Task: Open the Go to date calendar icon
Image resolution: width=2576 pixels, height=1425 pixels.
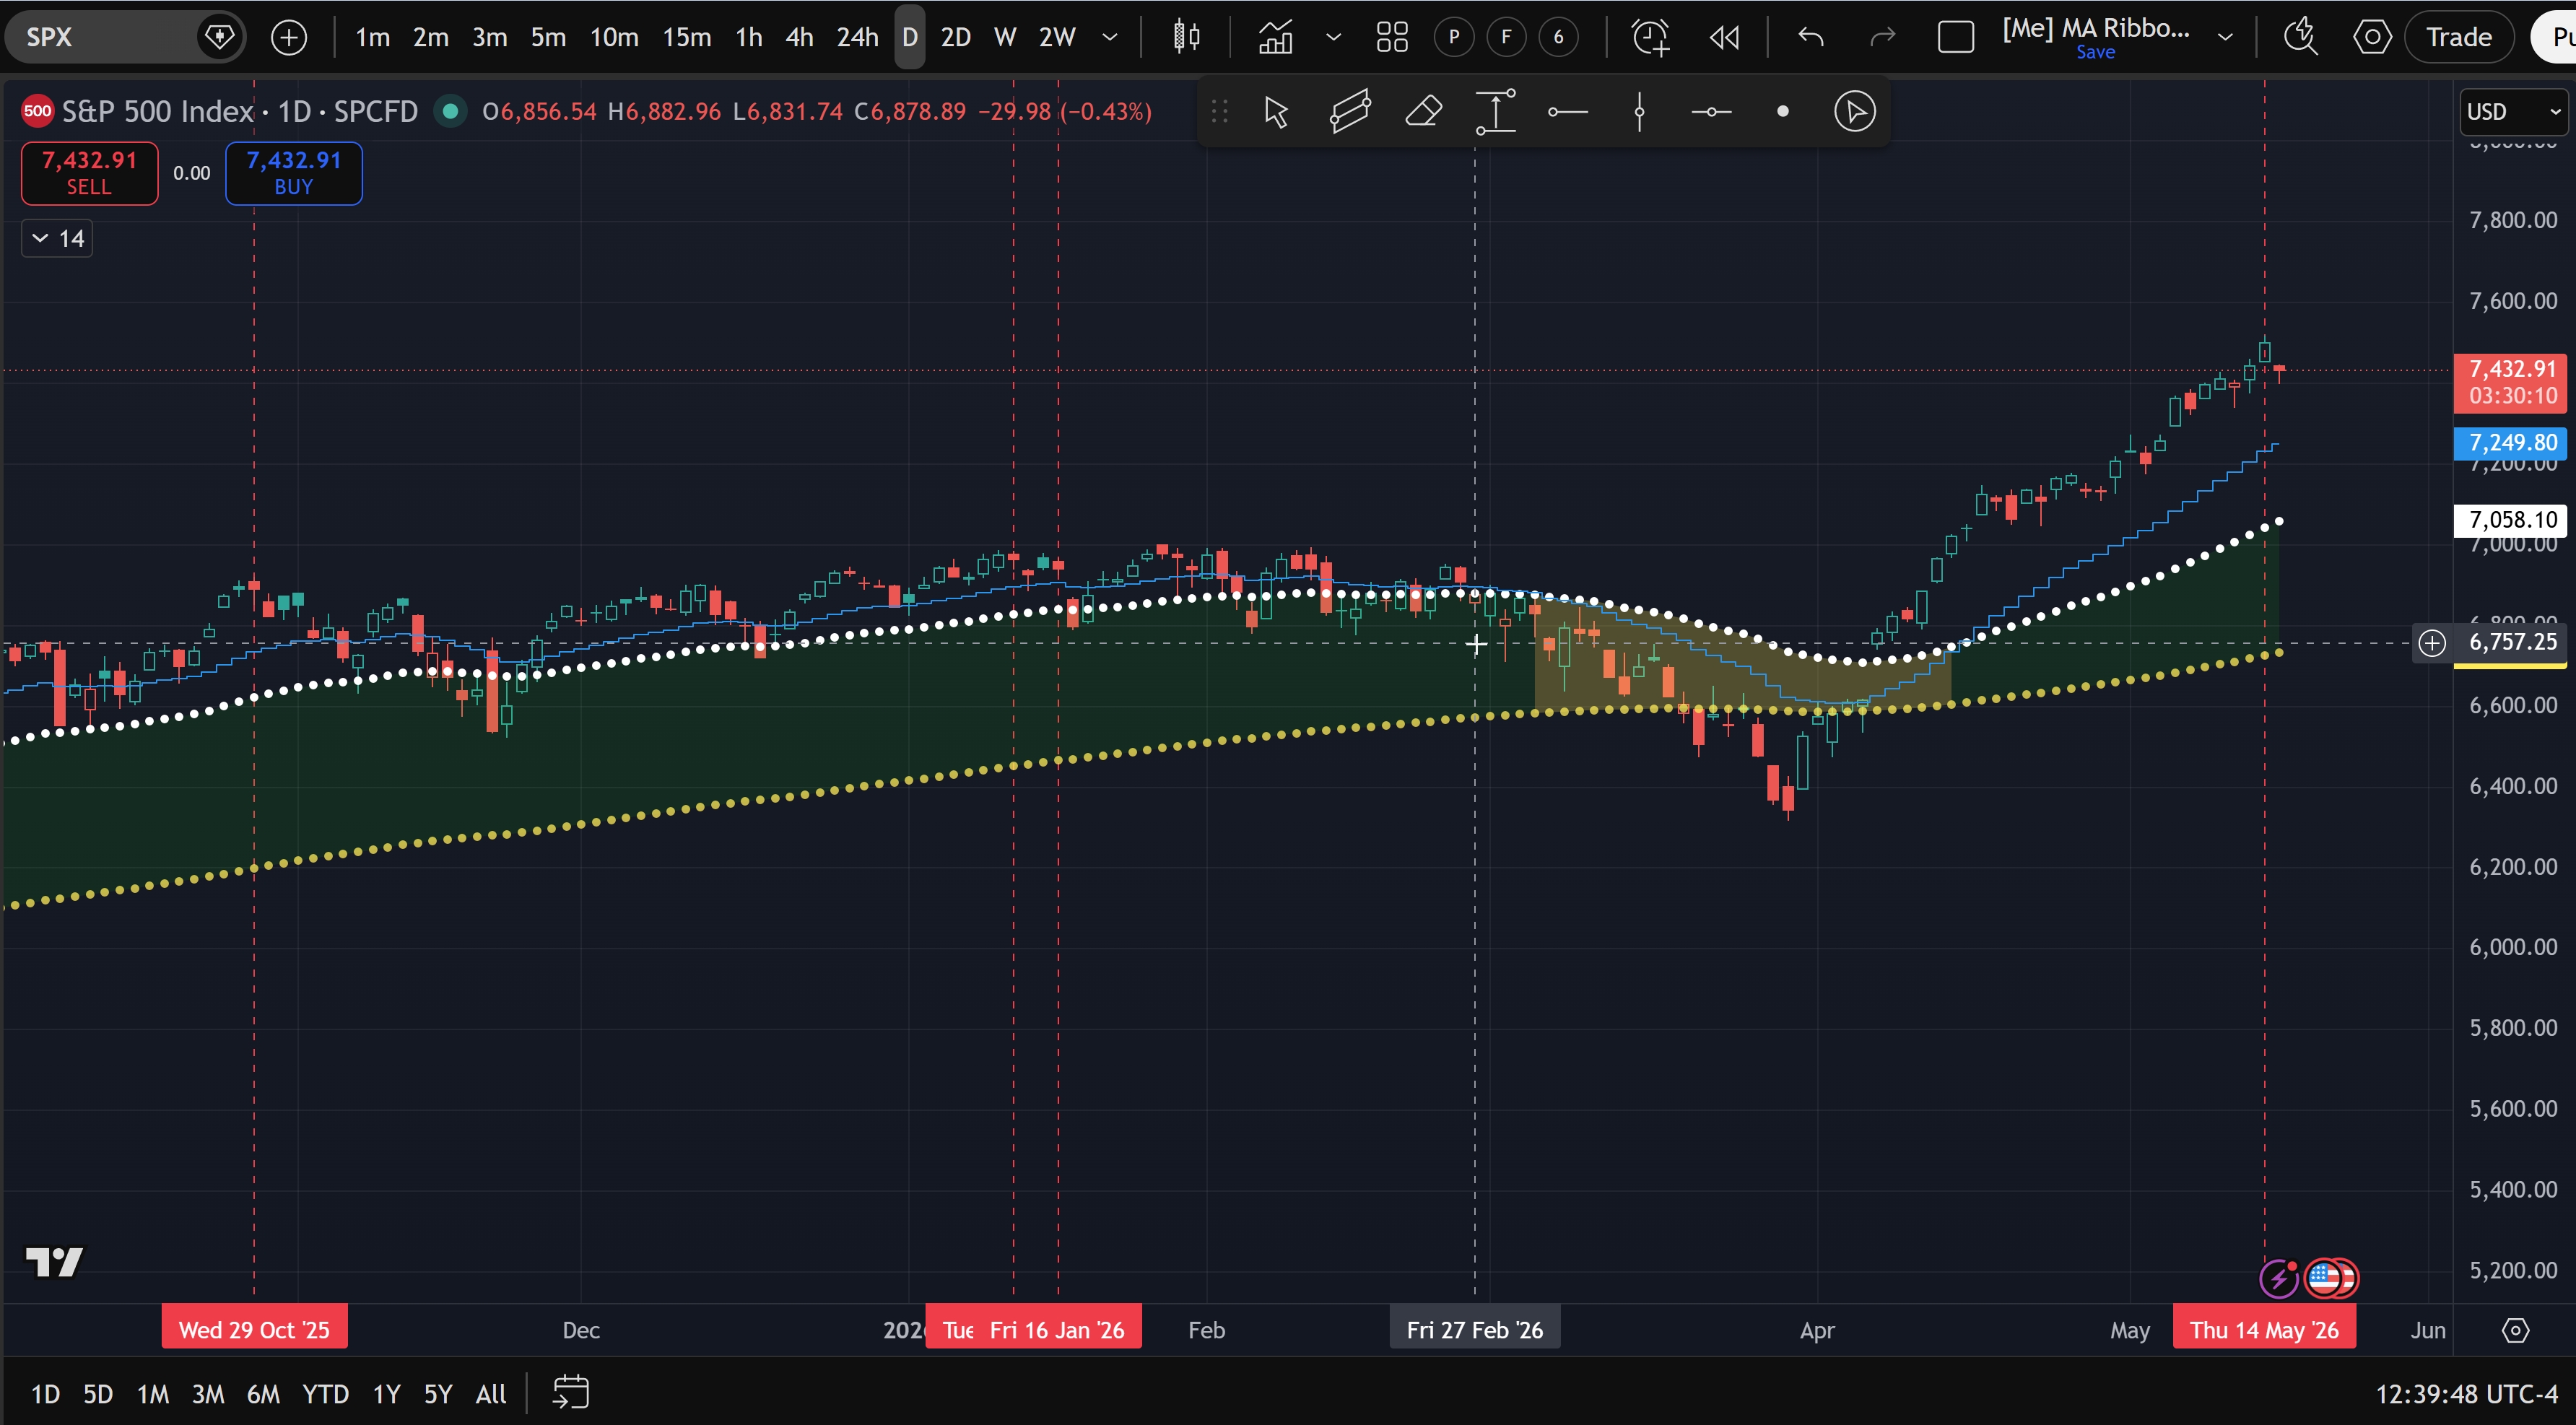Action: [570, 1392]
